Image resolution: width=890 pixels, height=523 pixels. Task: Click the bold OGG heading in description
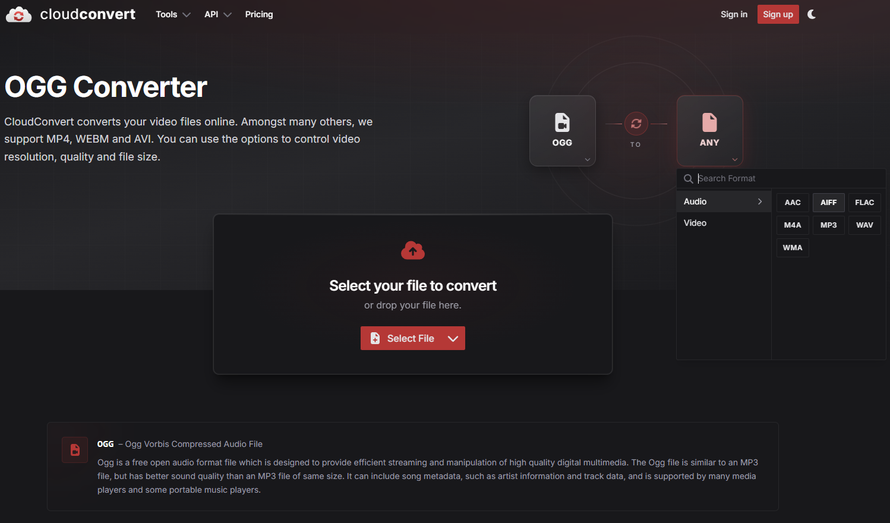[x=106, y=444]
